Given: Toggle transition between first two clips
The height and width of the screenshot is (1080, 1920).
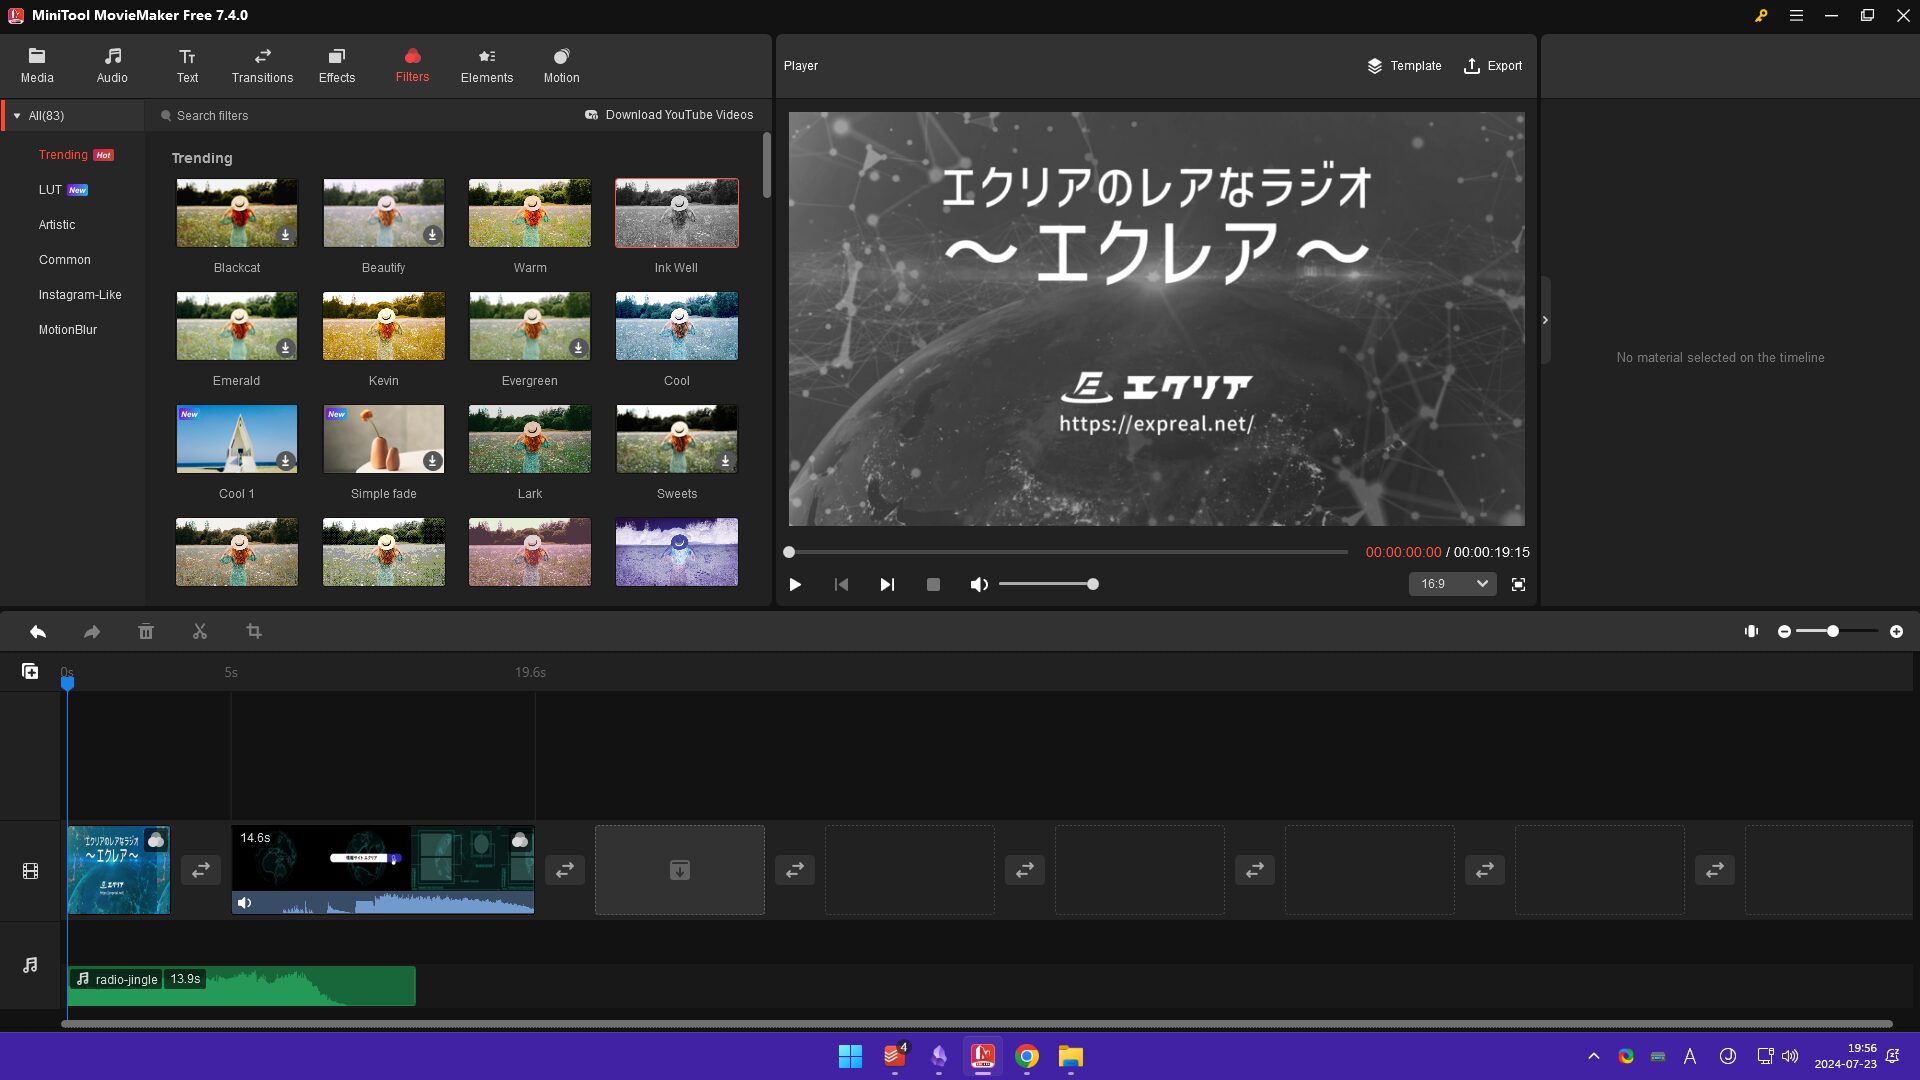Looking at the screenshot, I should tap(201, 870).
